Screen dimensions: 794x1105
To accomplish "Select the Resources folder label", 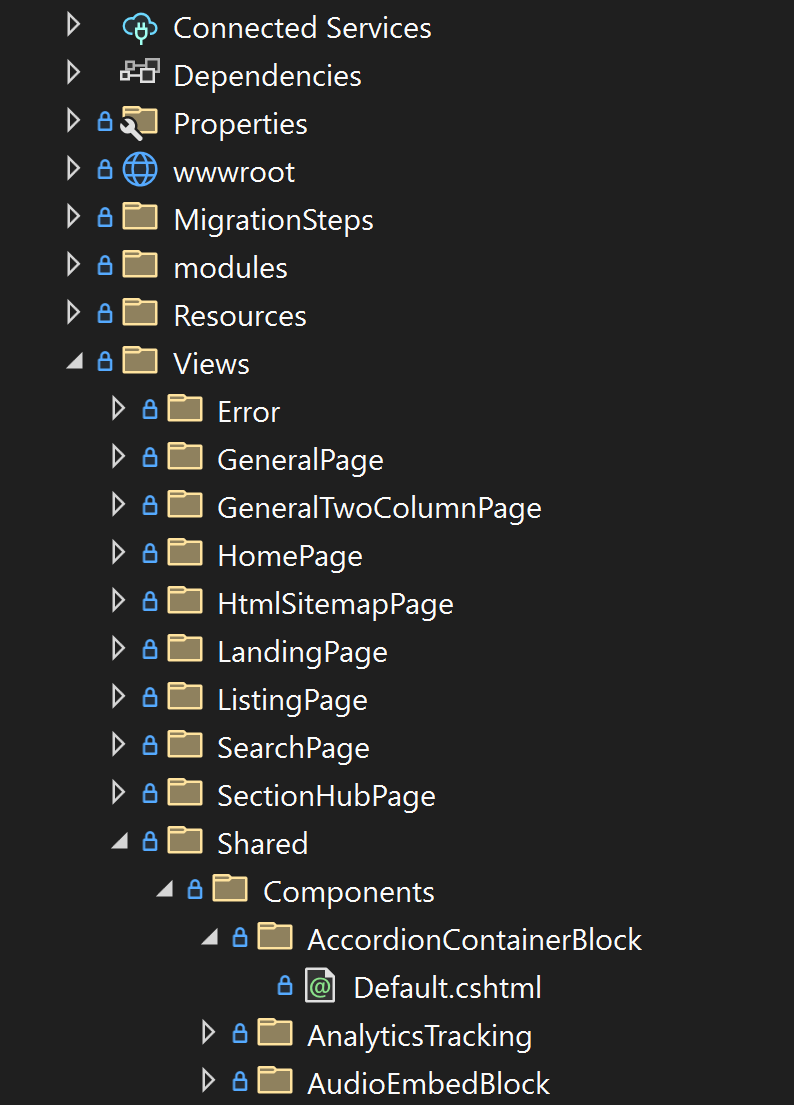I will click(x=240, y=316).
